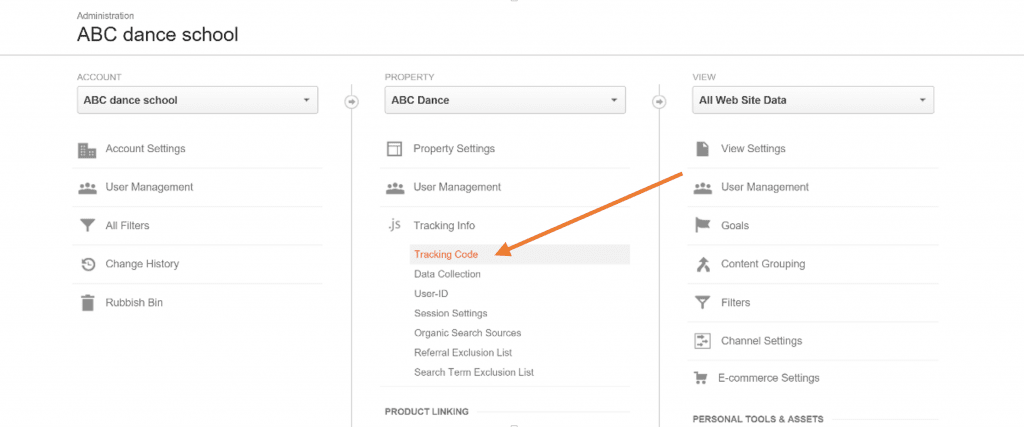The height and width of the screenshot is (427, 1024).
Task: Click the PRODUCT LINKING section heading
Action: tap(426, 412)
